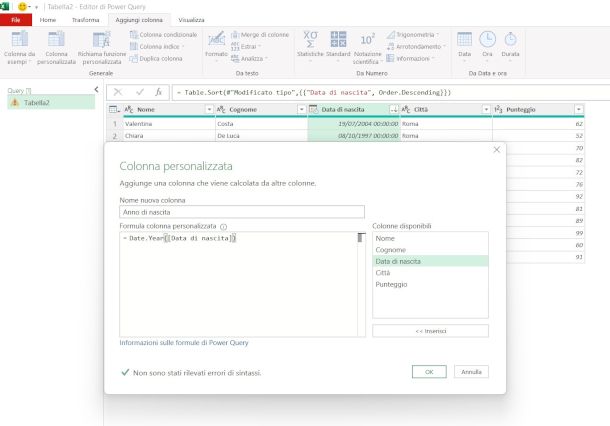This screenshot has width=610, height=426.
Task: Switch to the Home tab
Action: click(x=48, y=20)
